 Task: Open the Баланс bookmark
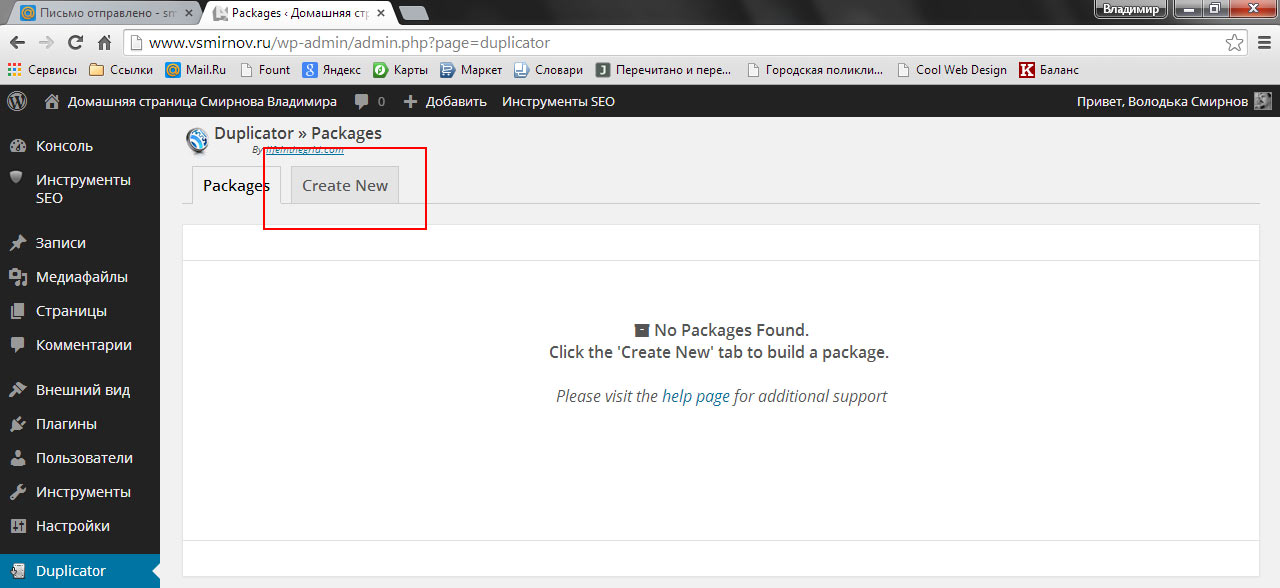coord(1049,70)
